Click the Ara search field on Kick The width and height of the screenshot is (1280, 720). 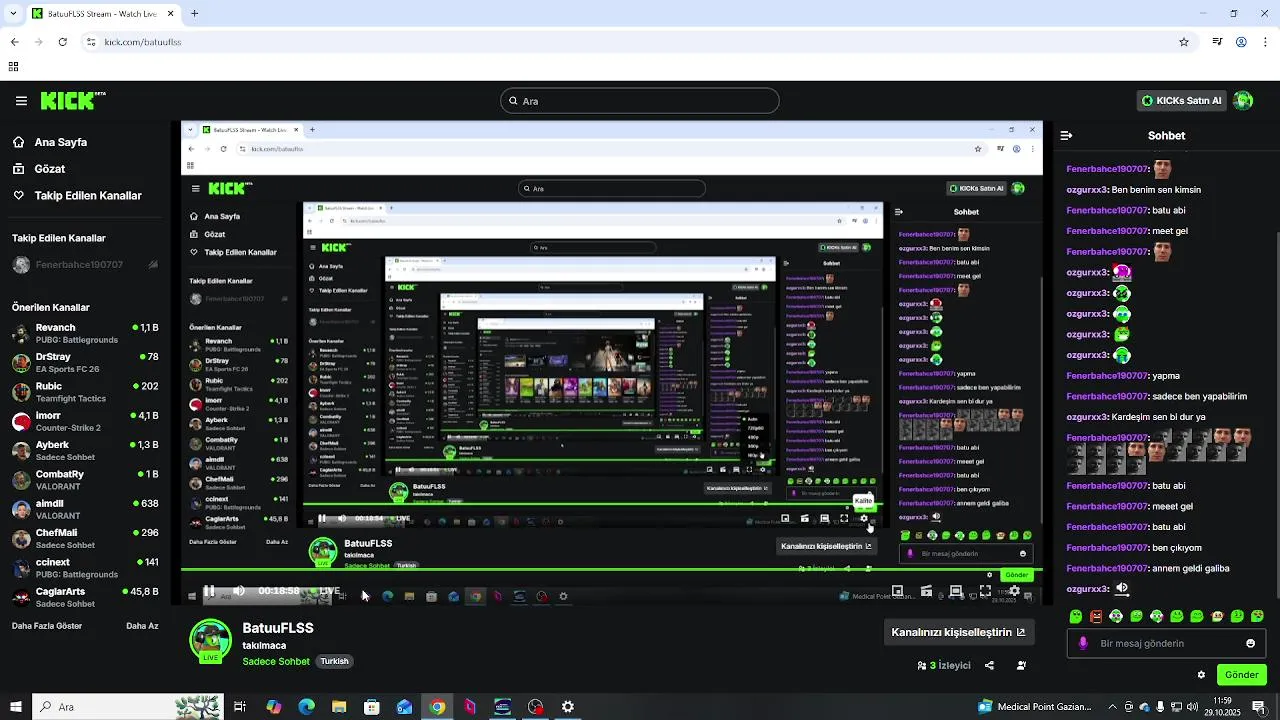[639, 101]
